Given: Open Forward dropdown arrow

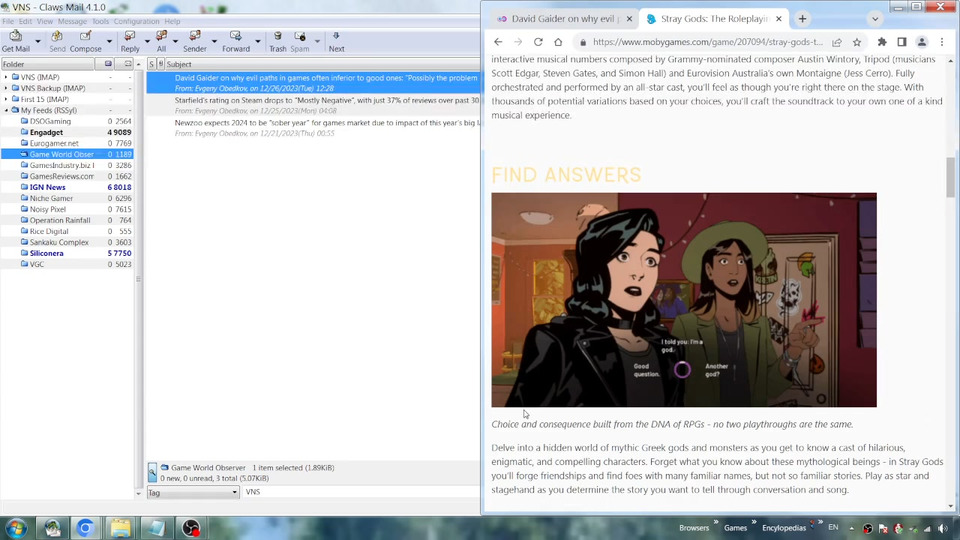Looking at the screenshot, I should (x=257, y=42).
